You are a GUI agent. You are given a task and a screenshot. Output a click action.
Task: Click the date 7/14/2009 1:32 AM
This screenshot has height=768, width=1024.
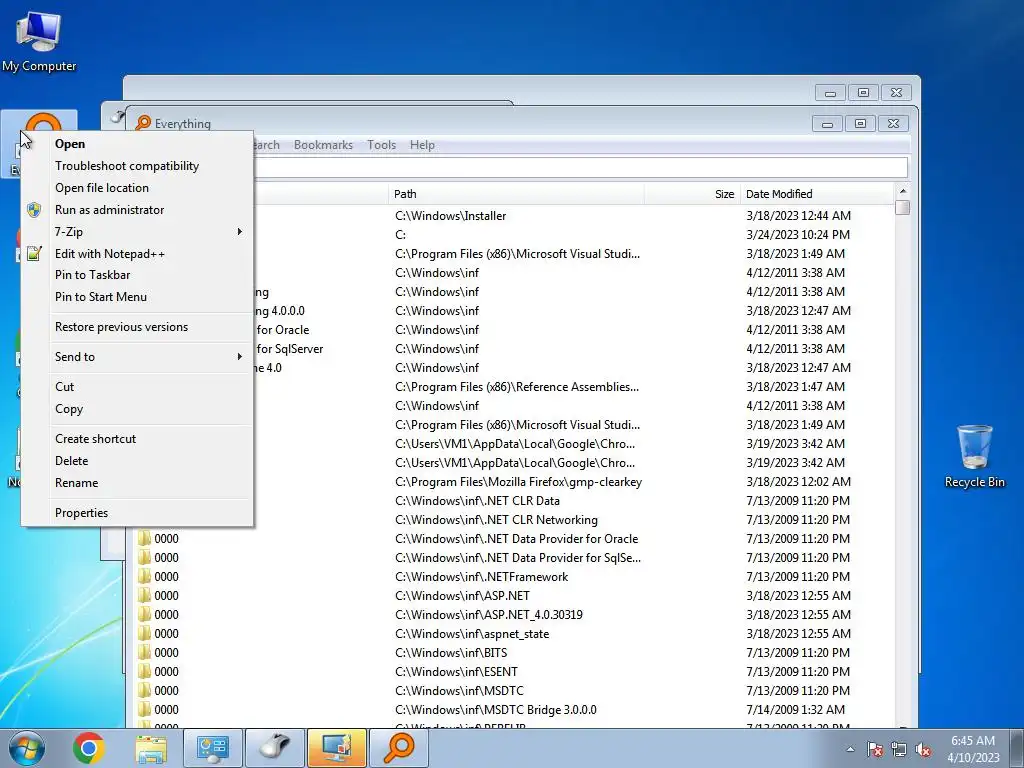tap(795, 709)
